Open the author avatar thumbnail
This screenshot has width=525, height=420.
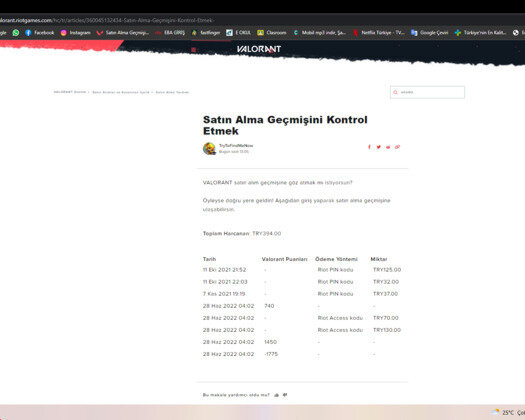coord(209,148)
